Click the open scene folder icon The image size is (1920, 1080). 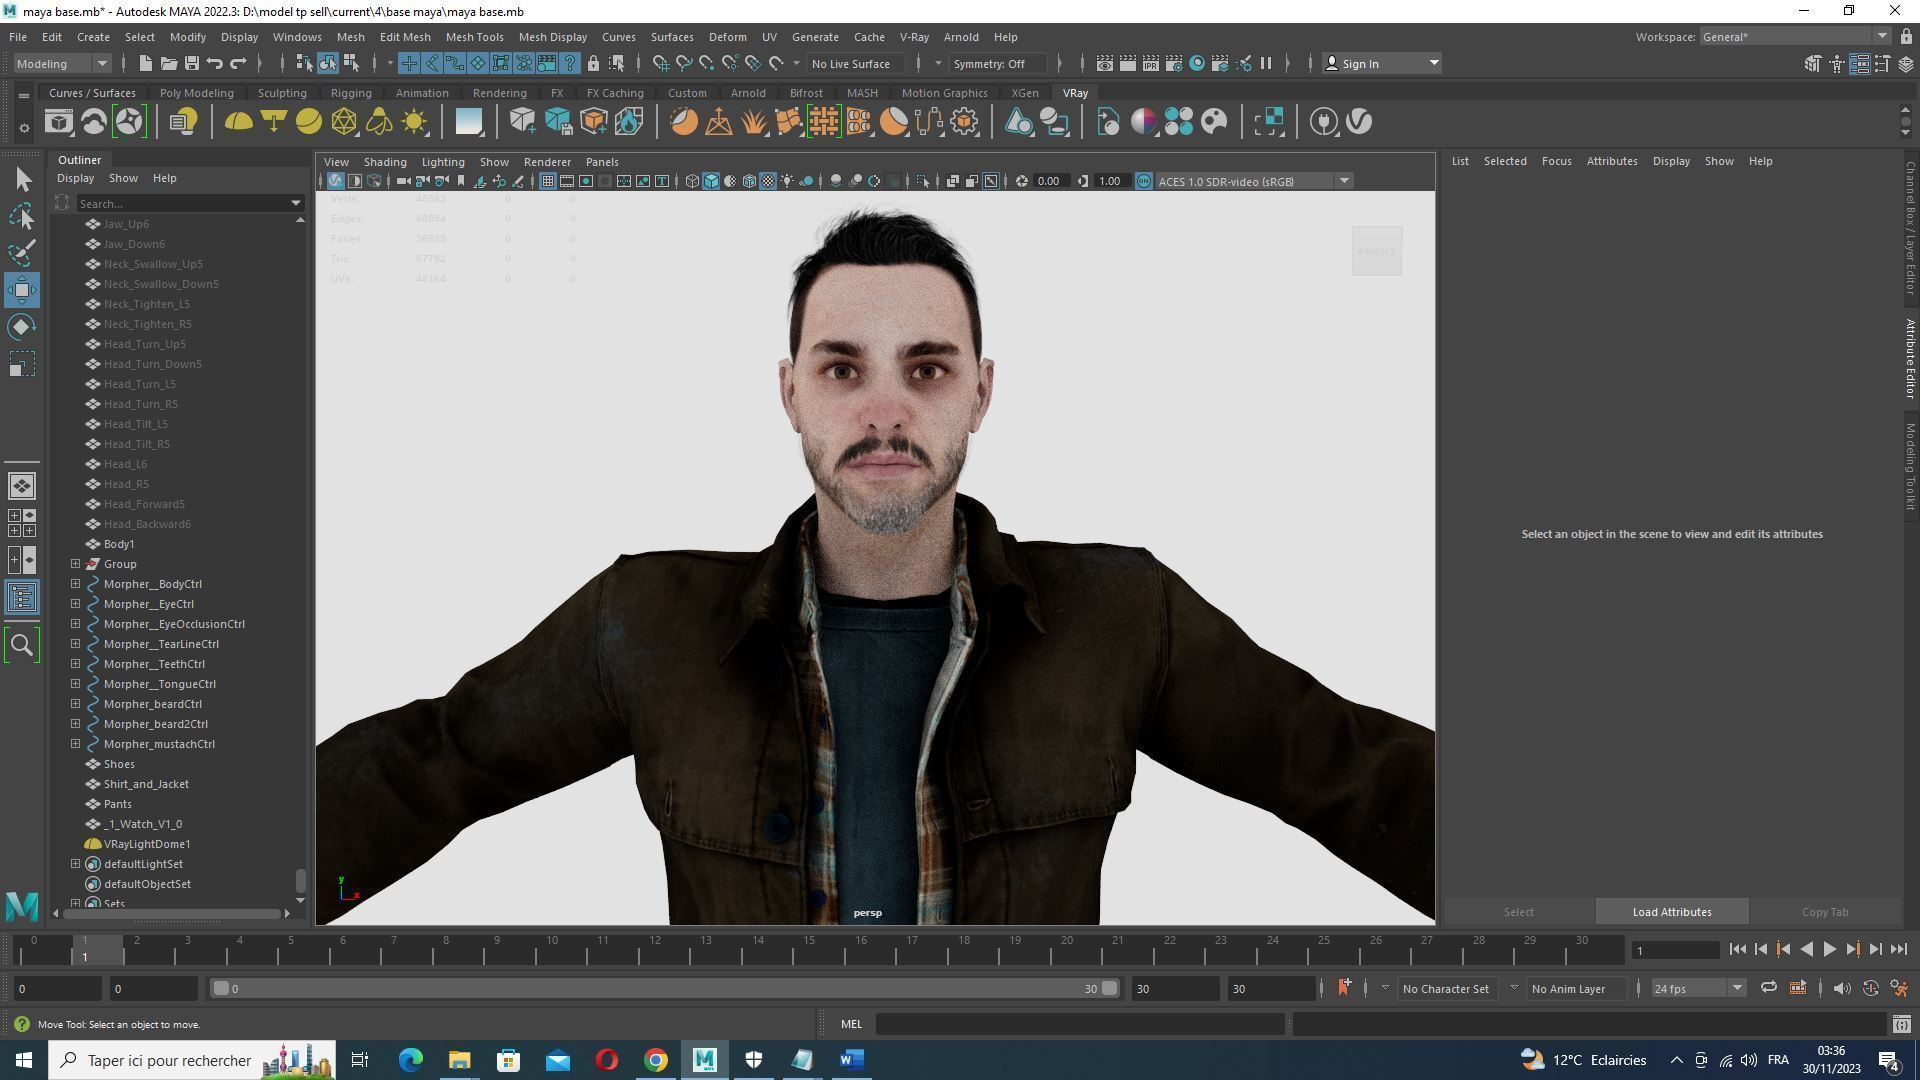tap(168, 64)
